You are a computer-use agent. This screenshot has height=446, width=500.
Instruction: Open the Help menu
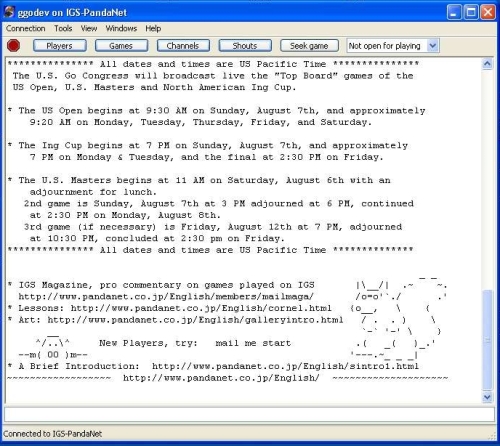click(153, 28)
